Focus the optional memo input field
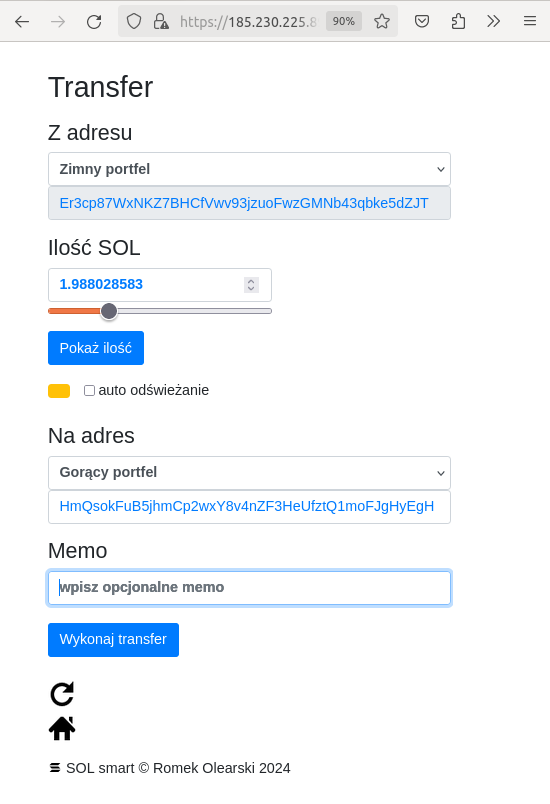The image size is (550, 804). (x=249, y=588)
